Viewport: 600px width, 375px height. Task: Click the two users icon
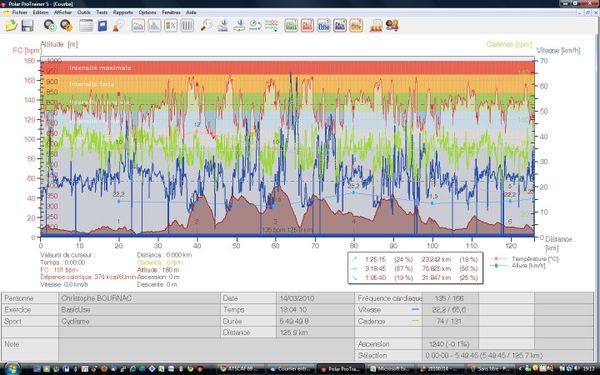(392, 26)
